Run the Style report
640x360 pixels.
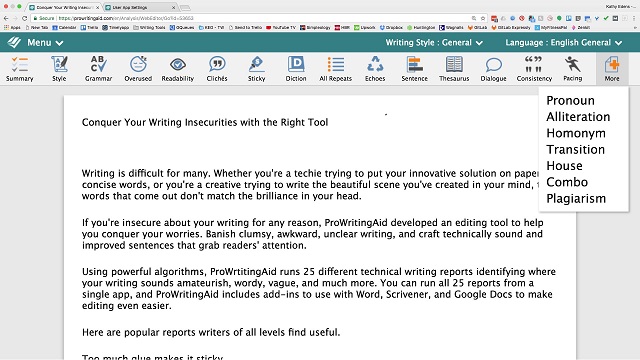tap(59, 69)
